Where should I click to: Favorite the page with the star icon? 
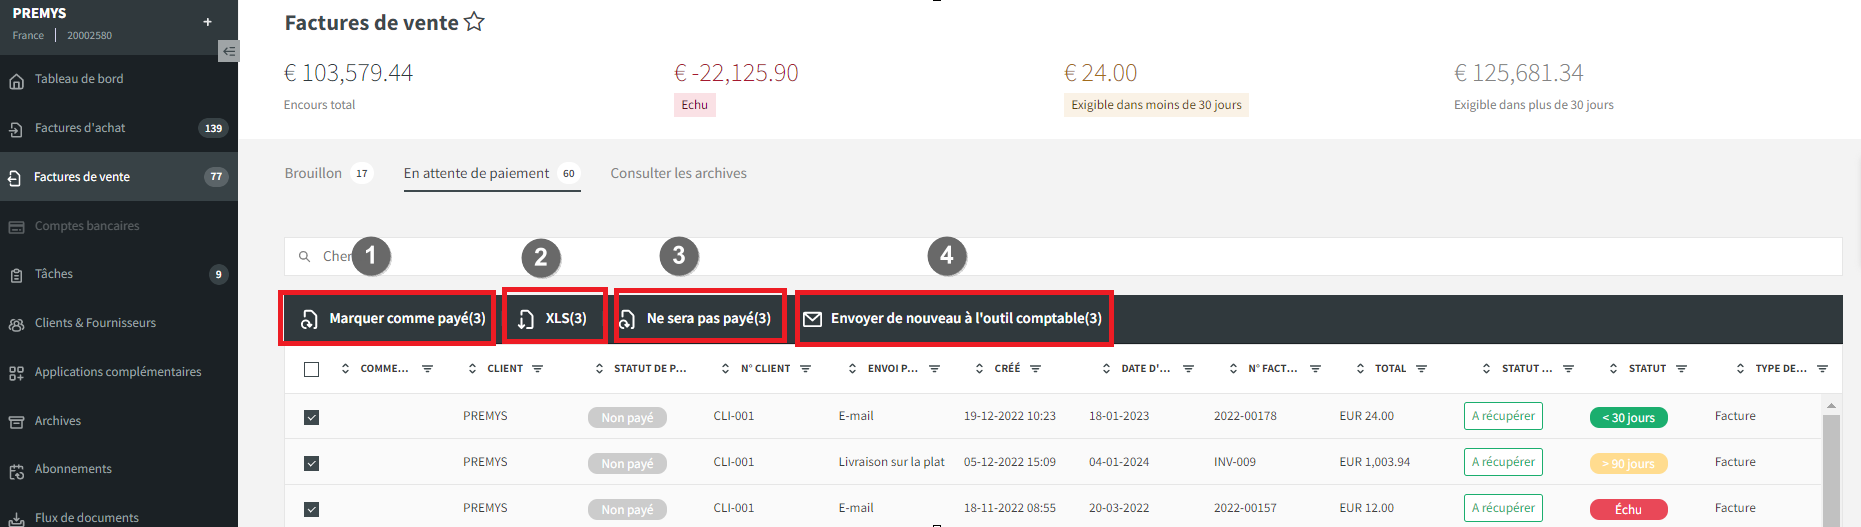tap(474, 22)
